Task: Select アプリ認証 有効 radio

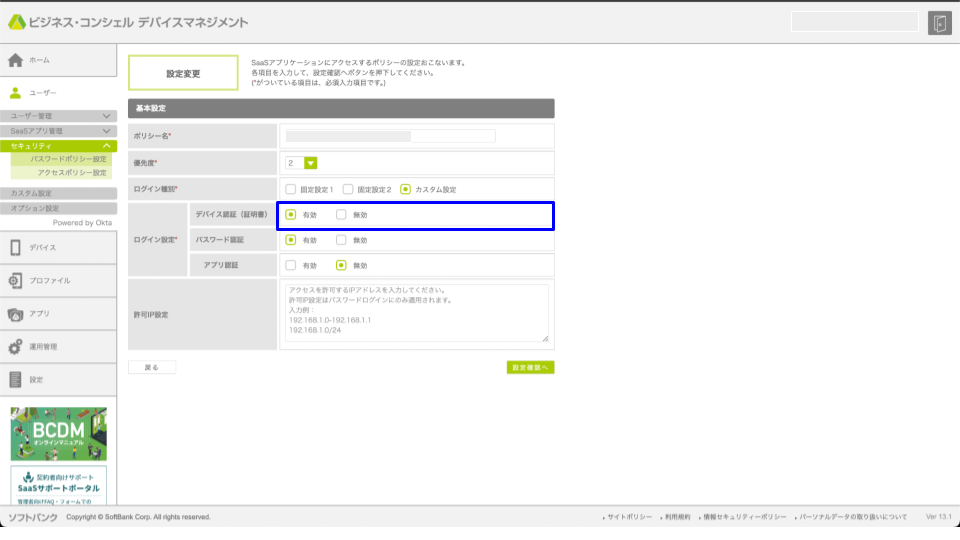Action: [x=291, y=265]
